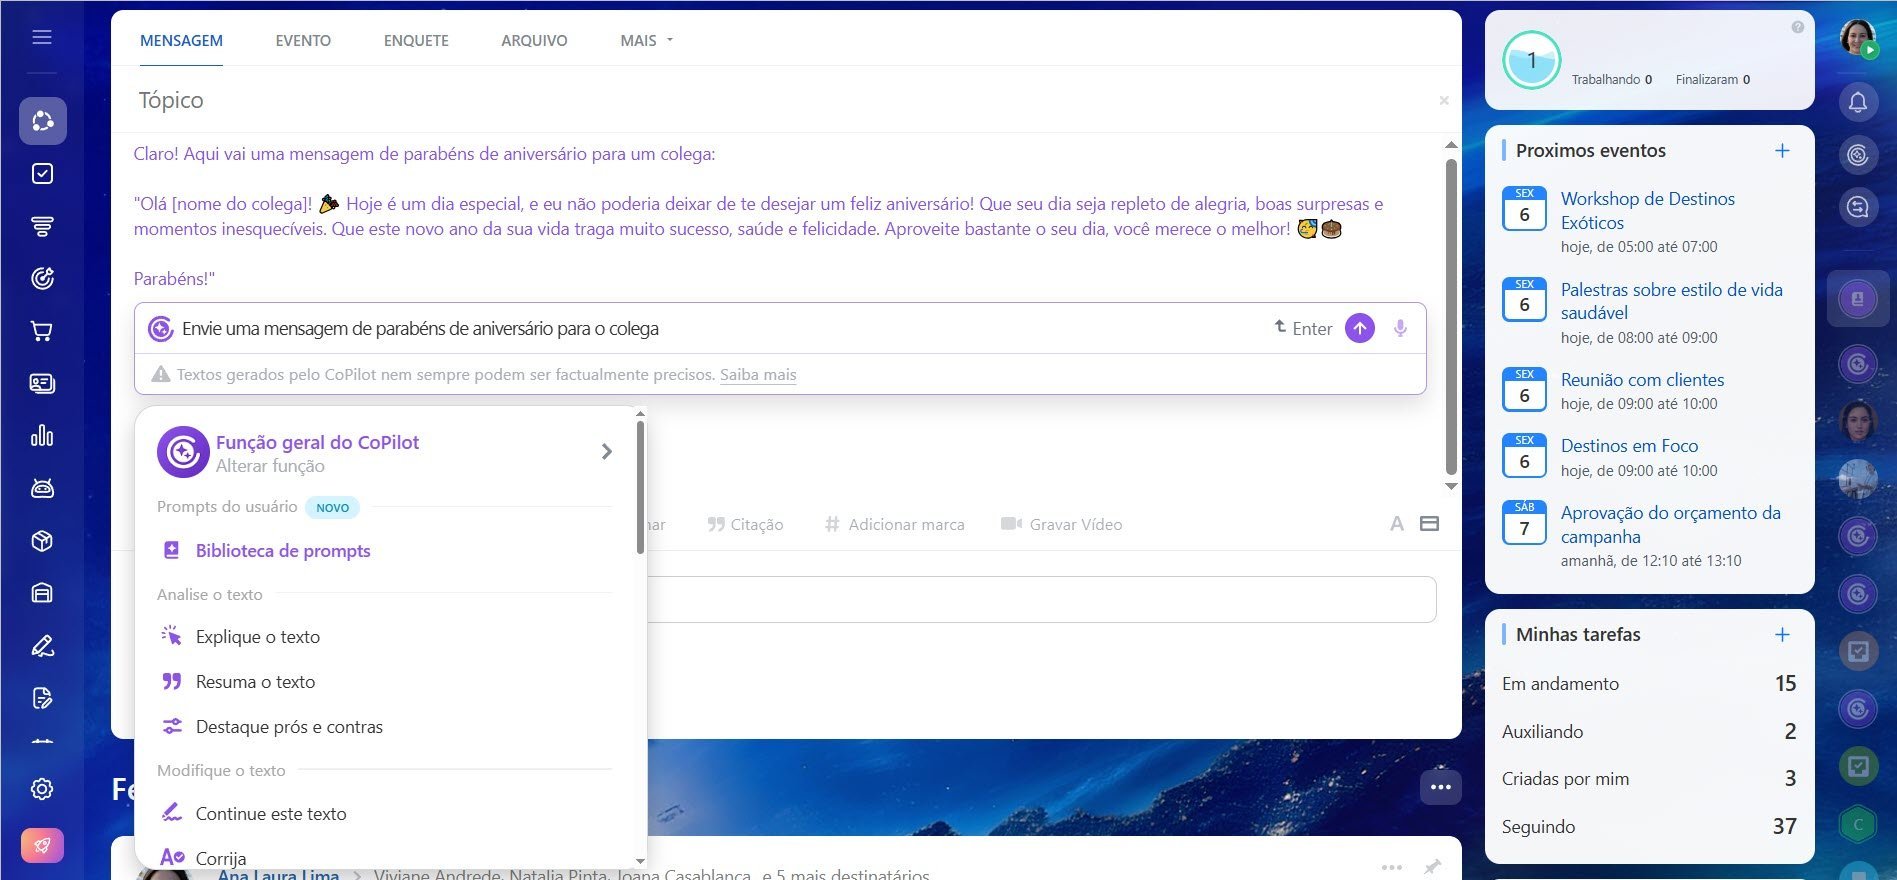This screenshot has width=1897, height=880.
Task: Open the shopping cart icon in sidebar
Action: [x=42, y=331]
